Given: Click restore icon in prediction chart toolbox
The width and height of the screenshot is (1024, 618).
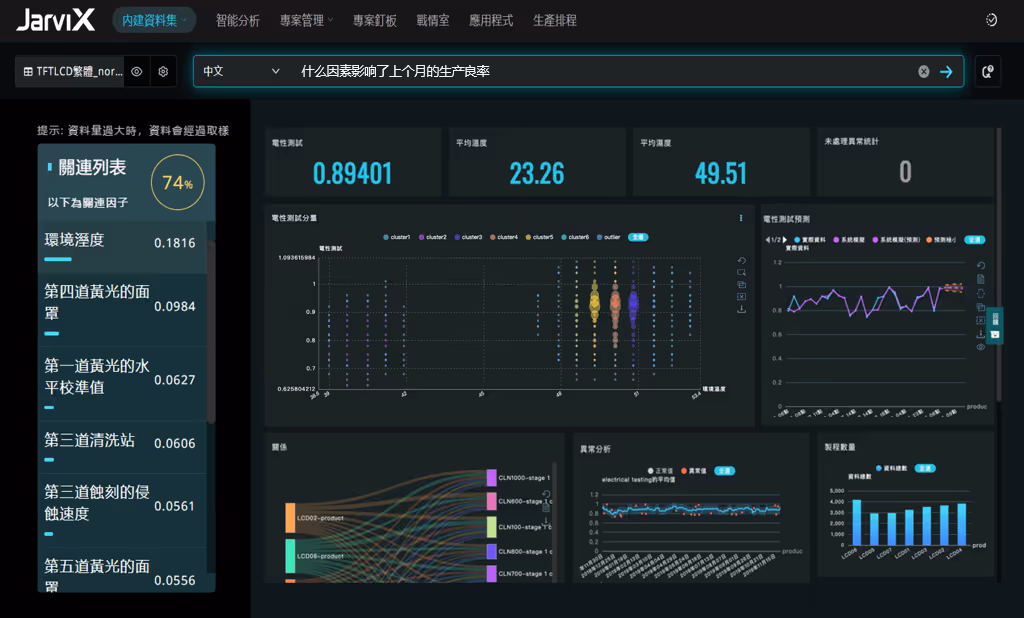Looking at the screenshot, I should (980, 266).
